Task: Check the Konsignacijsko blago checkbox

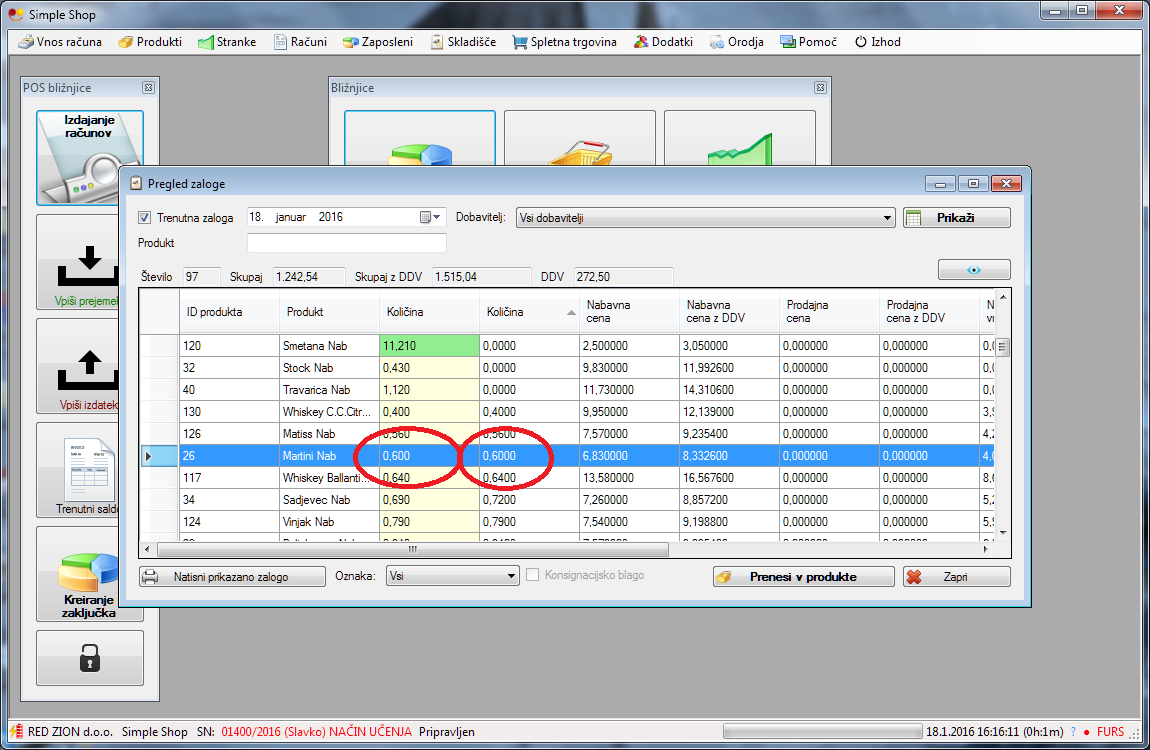Action: pos(533,576)
